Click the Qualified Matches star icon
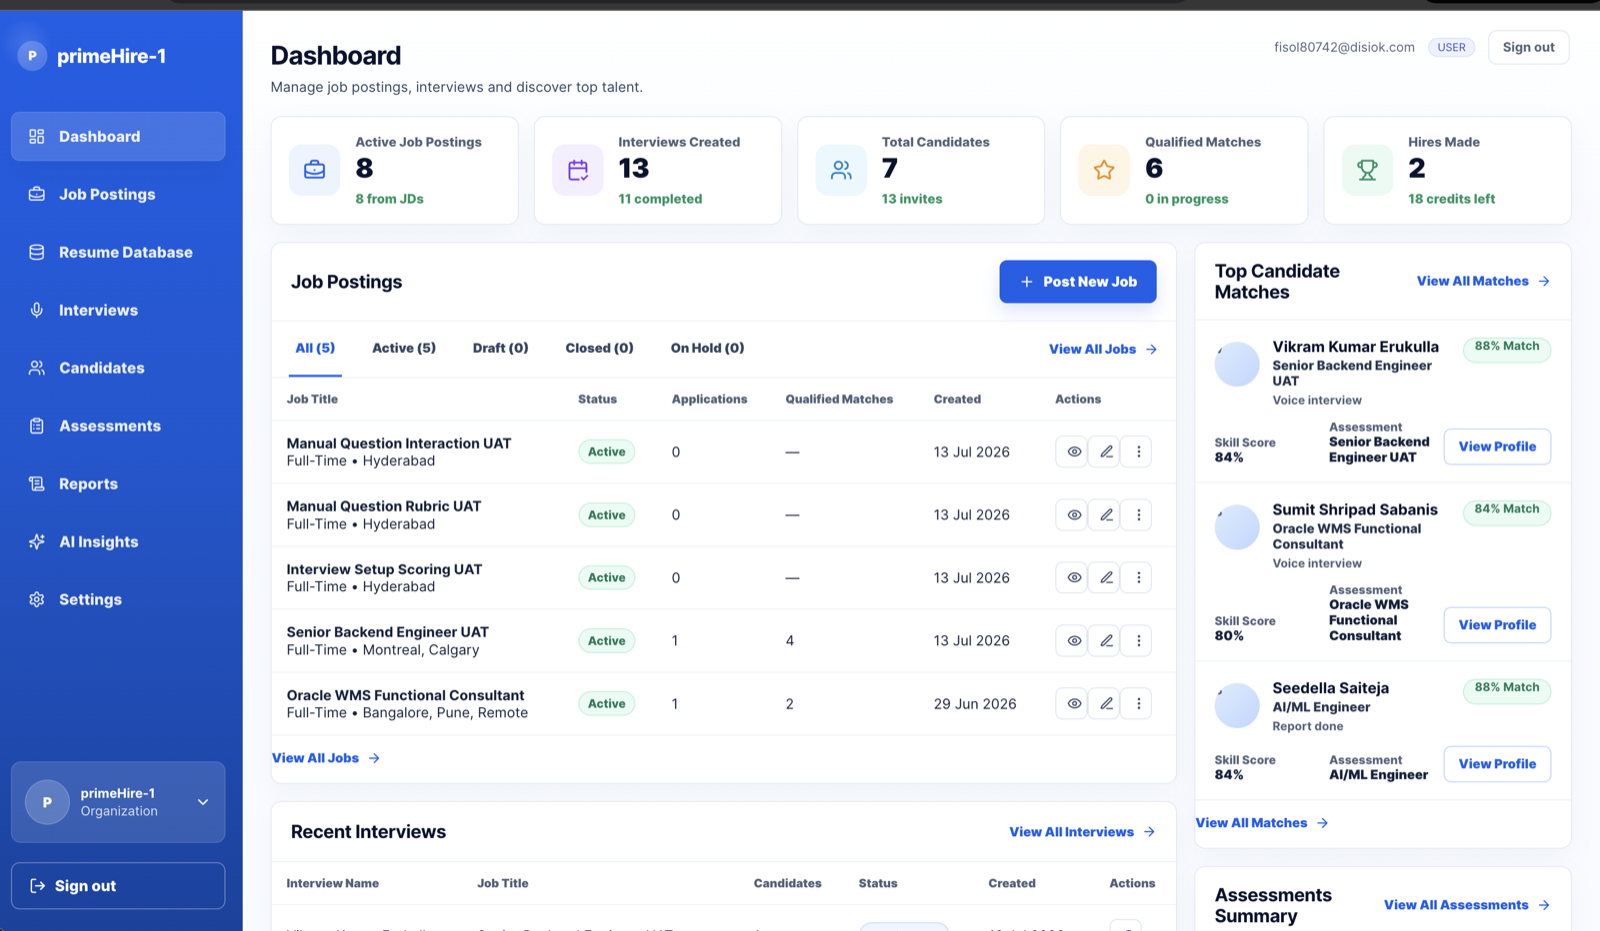 point(1104,170)
